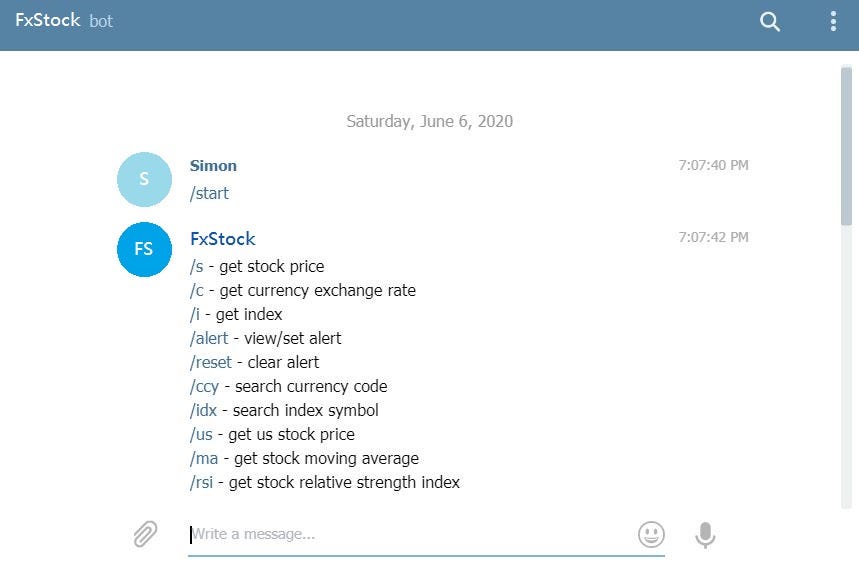The image size is (859, 568).
Task: Open the search magnifier icon in header
Action: pos(770,22)
